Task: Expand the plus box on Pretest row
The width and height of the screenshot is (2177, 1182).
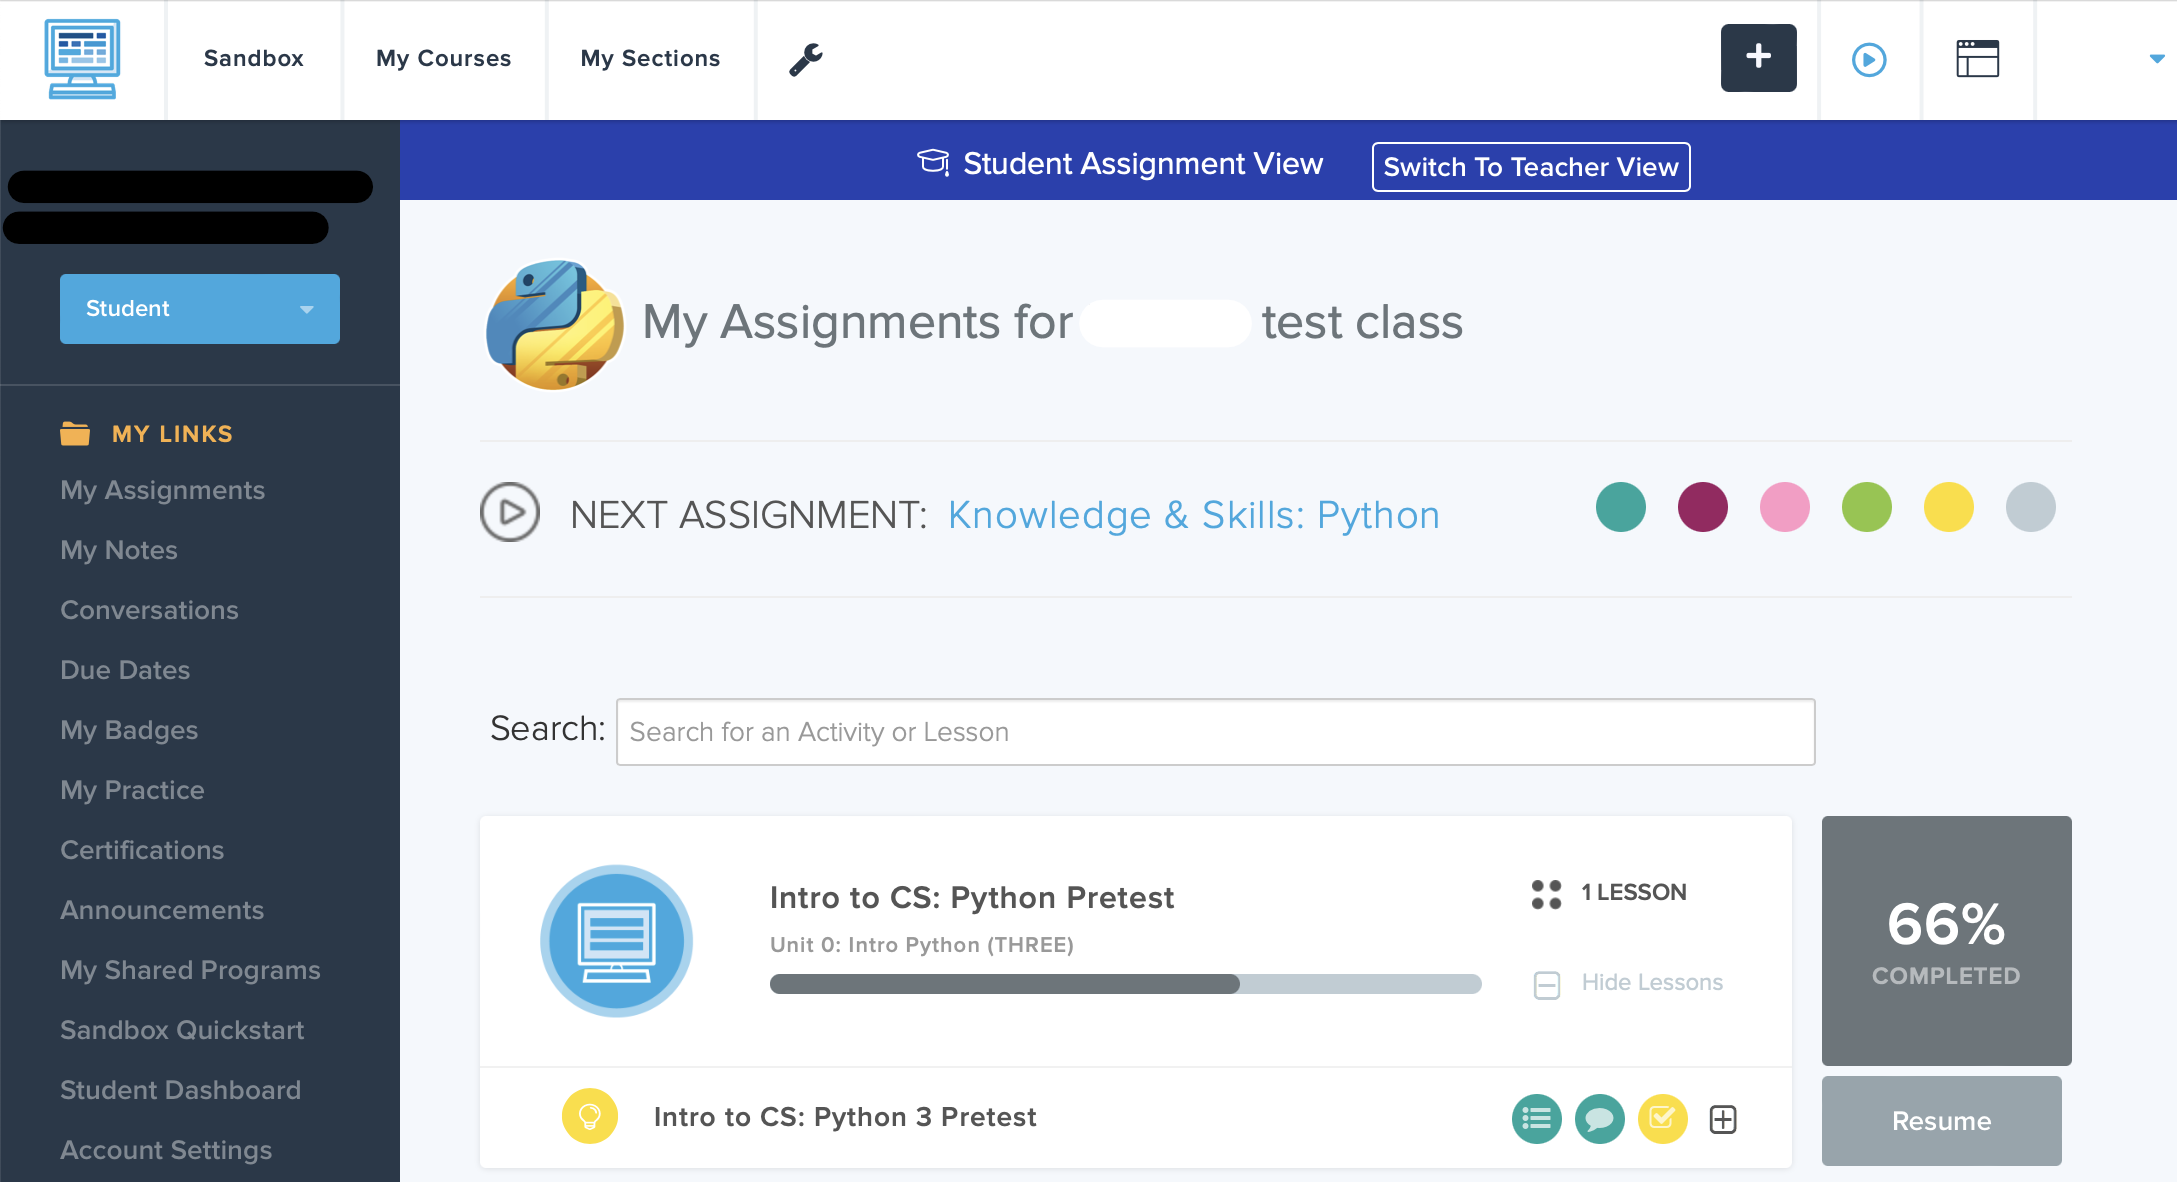Action: (x=1723, y=1119)
